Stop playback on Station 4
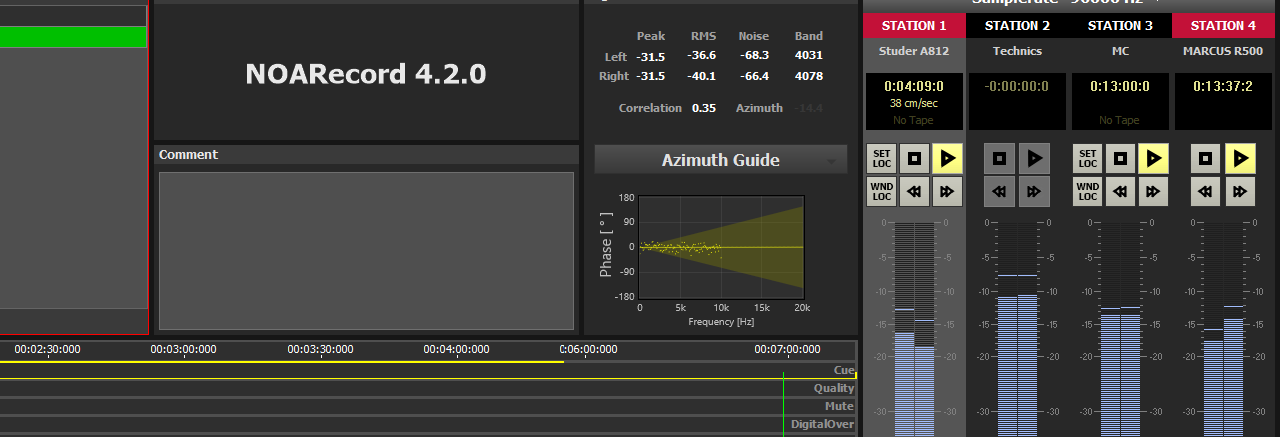This screenshot has height=437, width=1280. coord(1206,158)
